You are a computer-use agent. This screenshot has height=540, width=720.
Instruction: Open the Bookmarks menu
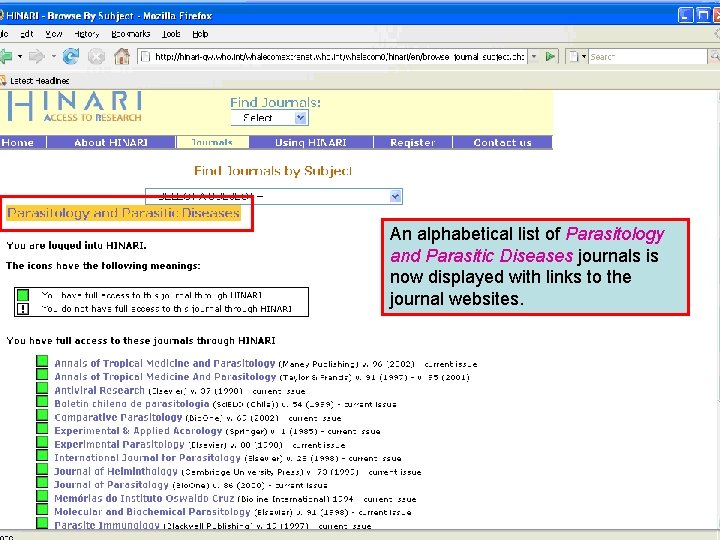click(131, 34)
